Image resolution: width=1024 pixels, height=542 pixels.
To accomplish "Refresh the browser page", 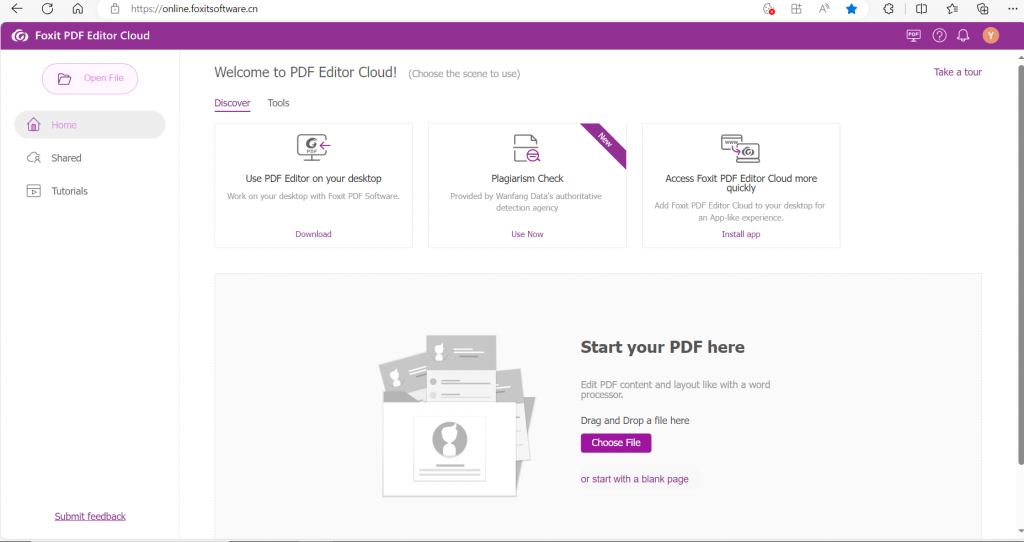I will coord(47,9).
